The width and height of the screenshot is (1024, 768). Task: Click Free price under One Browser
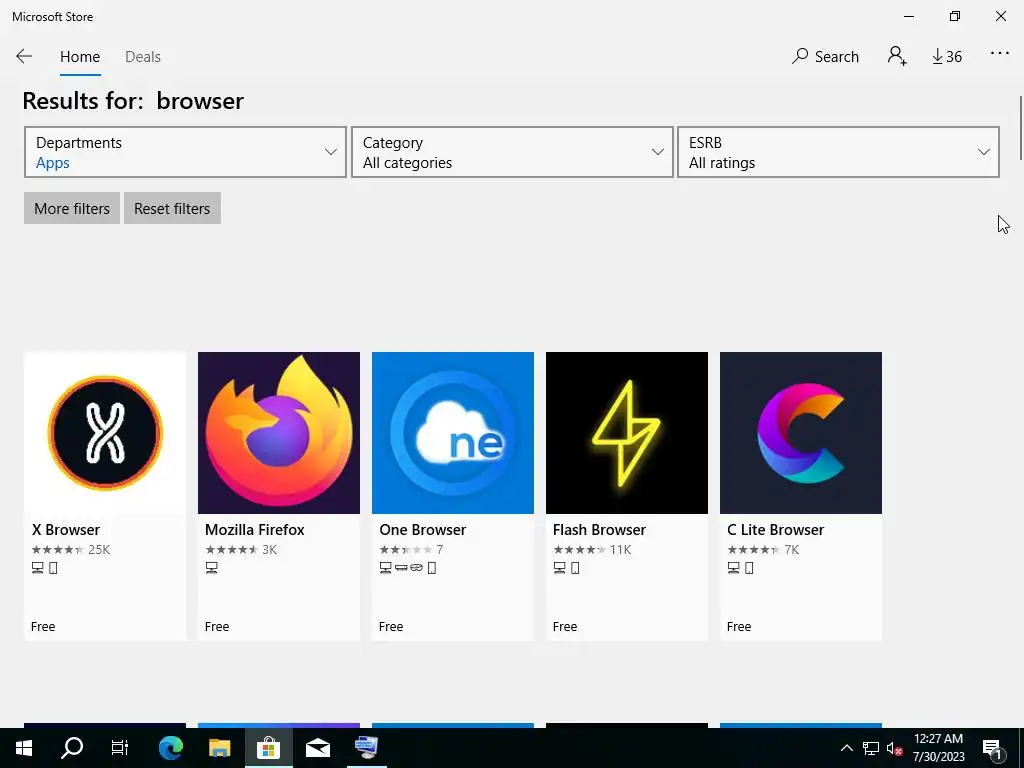point(391,627)
